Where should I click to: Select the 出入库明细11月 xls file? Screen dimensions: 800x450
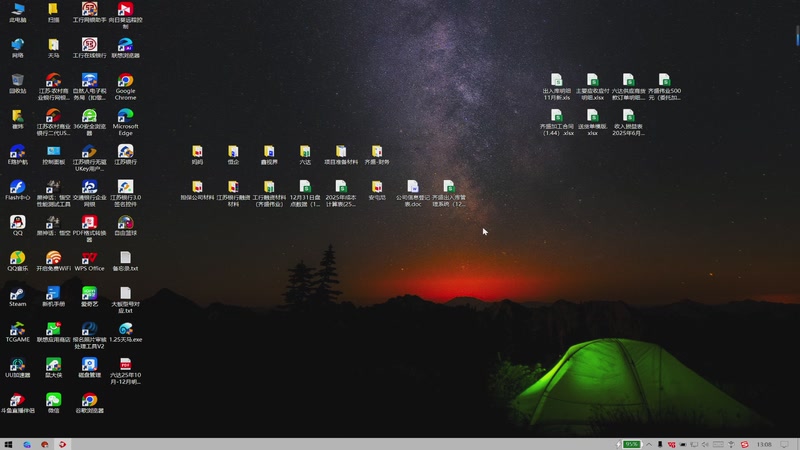[556, 87]
